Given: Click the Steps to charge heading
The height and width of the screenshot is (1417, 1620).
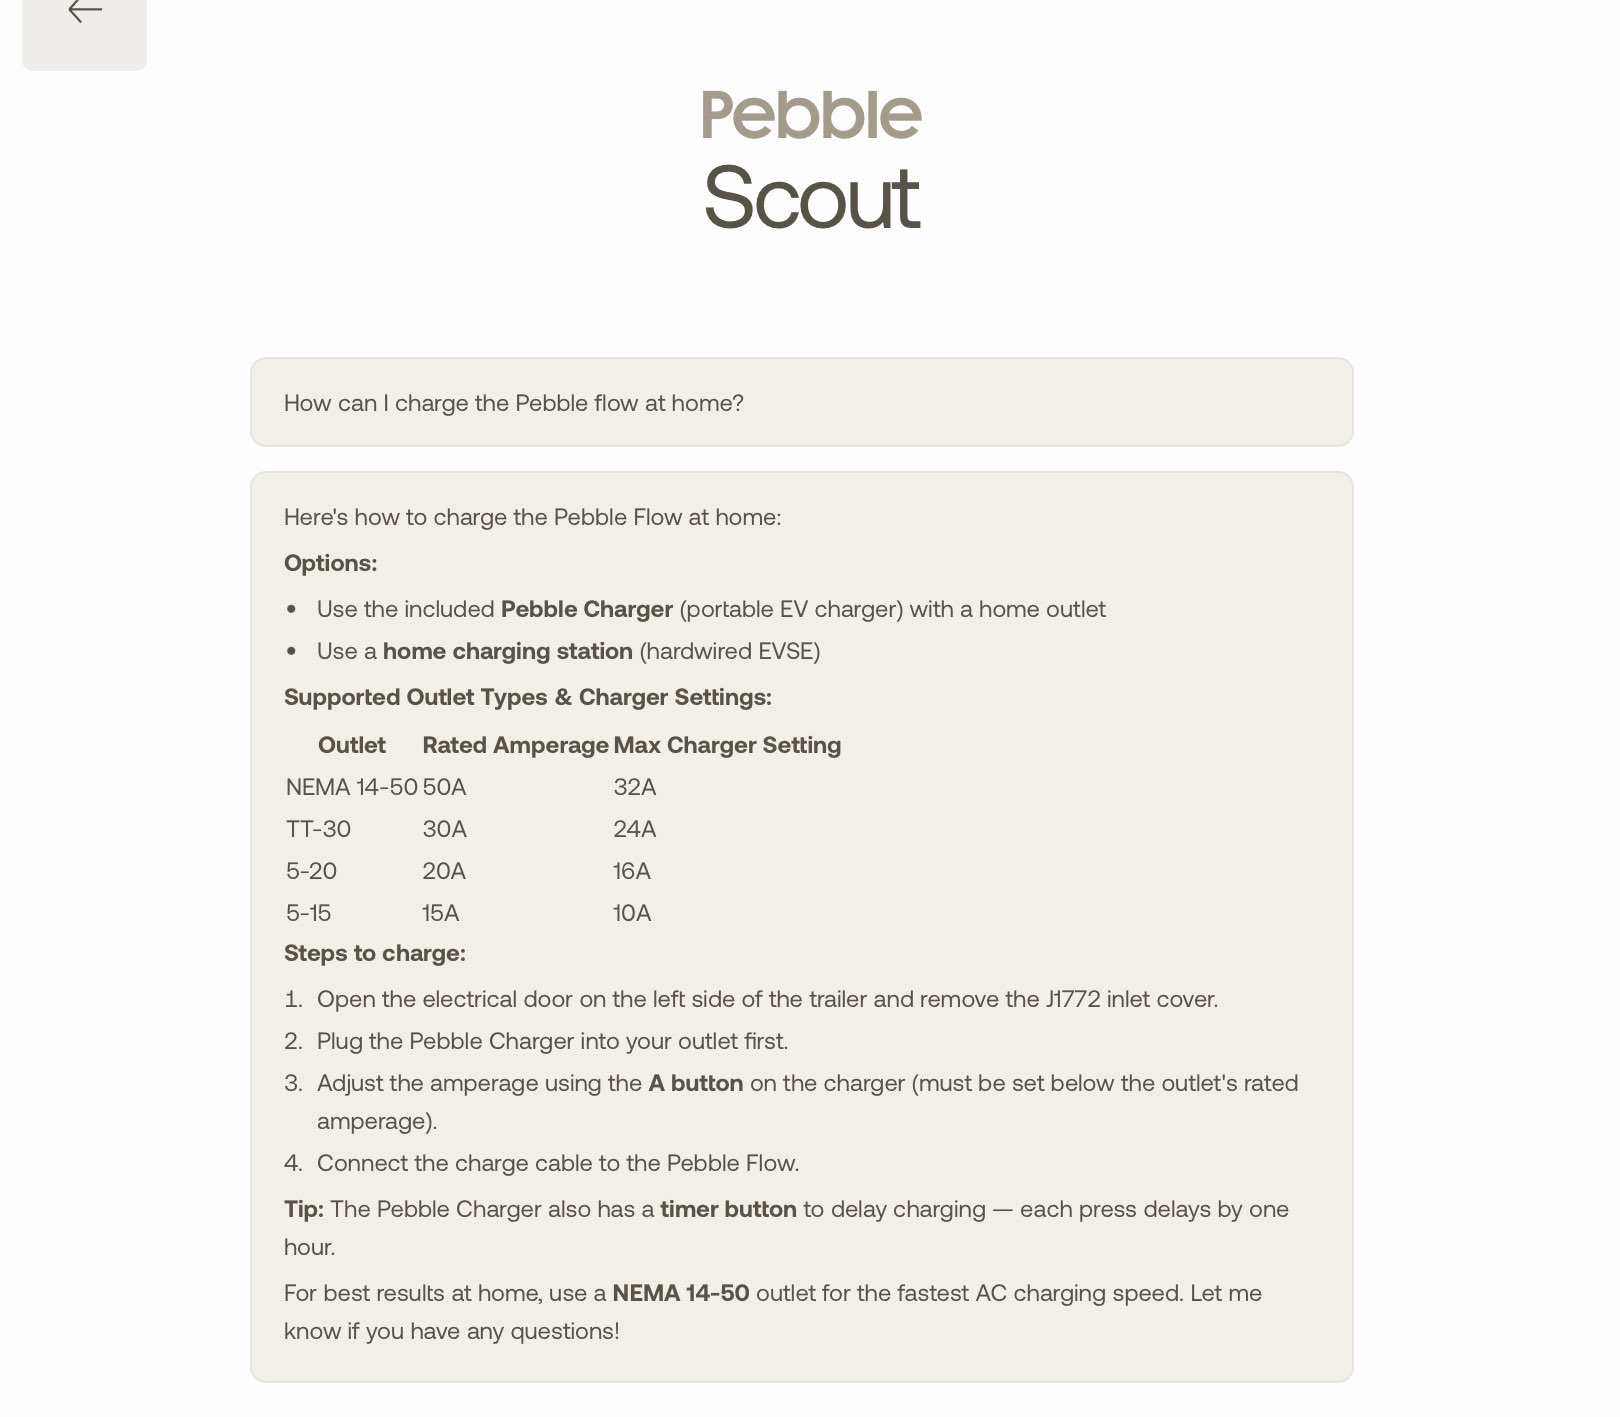Looking at the screenshot, I should (375, 953).
